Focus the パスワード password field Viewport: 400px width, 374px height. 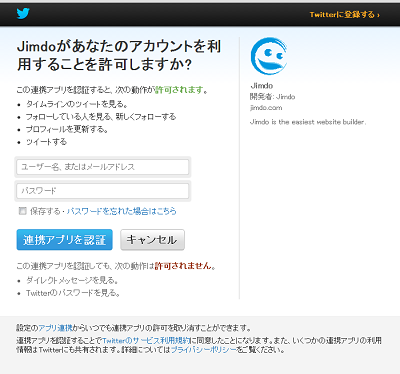point(103,191)
